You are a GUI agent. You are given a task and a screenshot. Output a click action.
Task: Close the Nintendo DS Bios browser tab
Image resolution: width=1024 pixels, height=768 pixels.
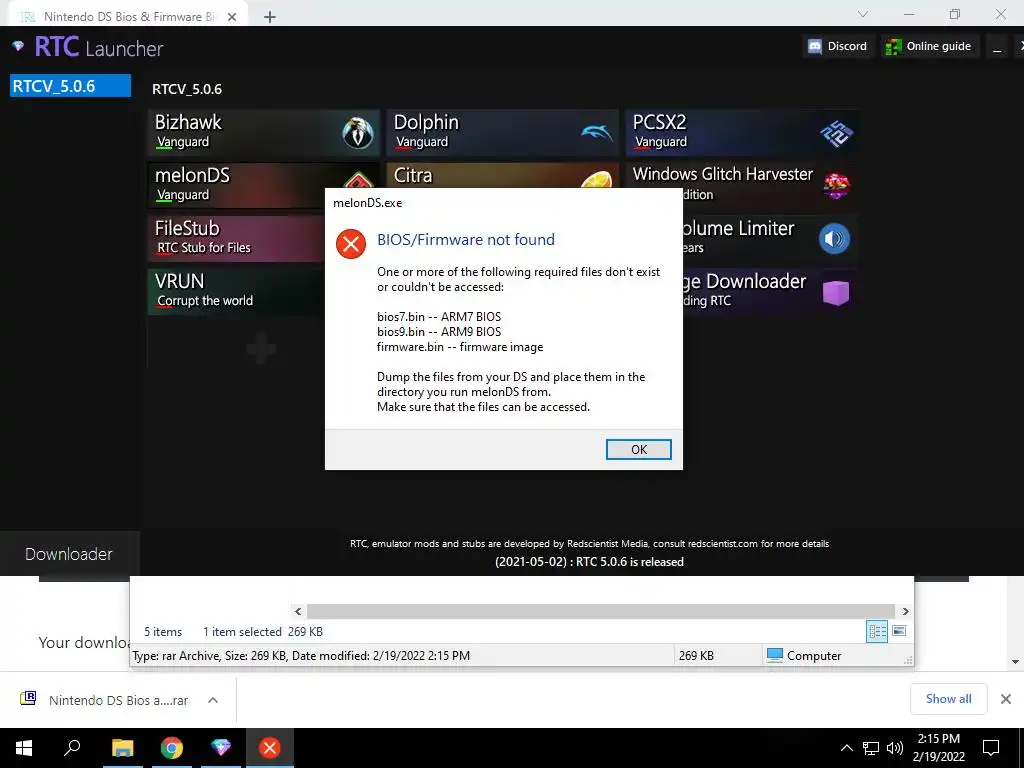coord(232,17)
